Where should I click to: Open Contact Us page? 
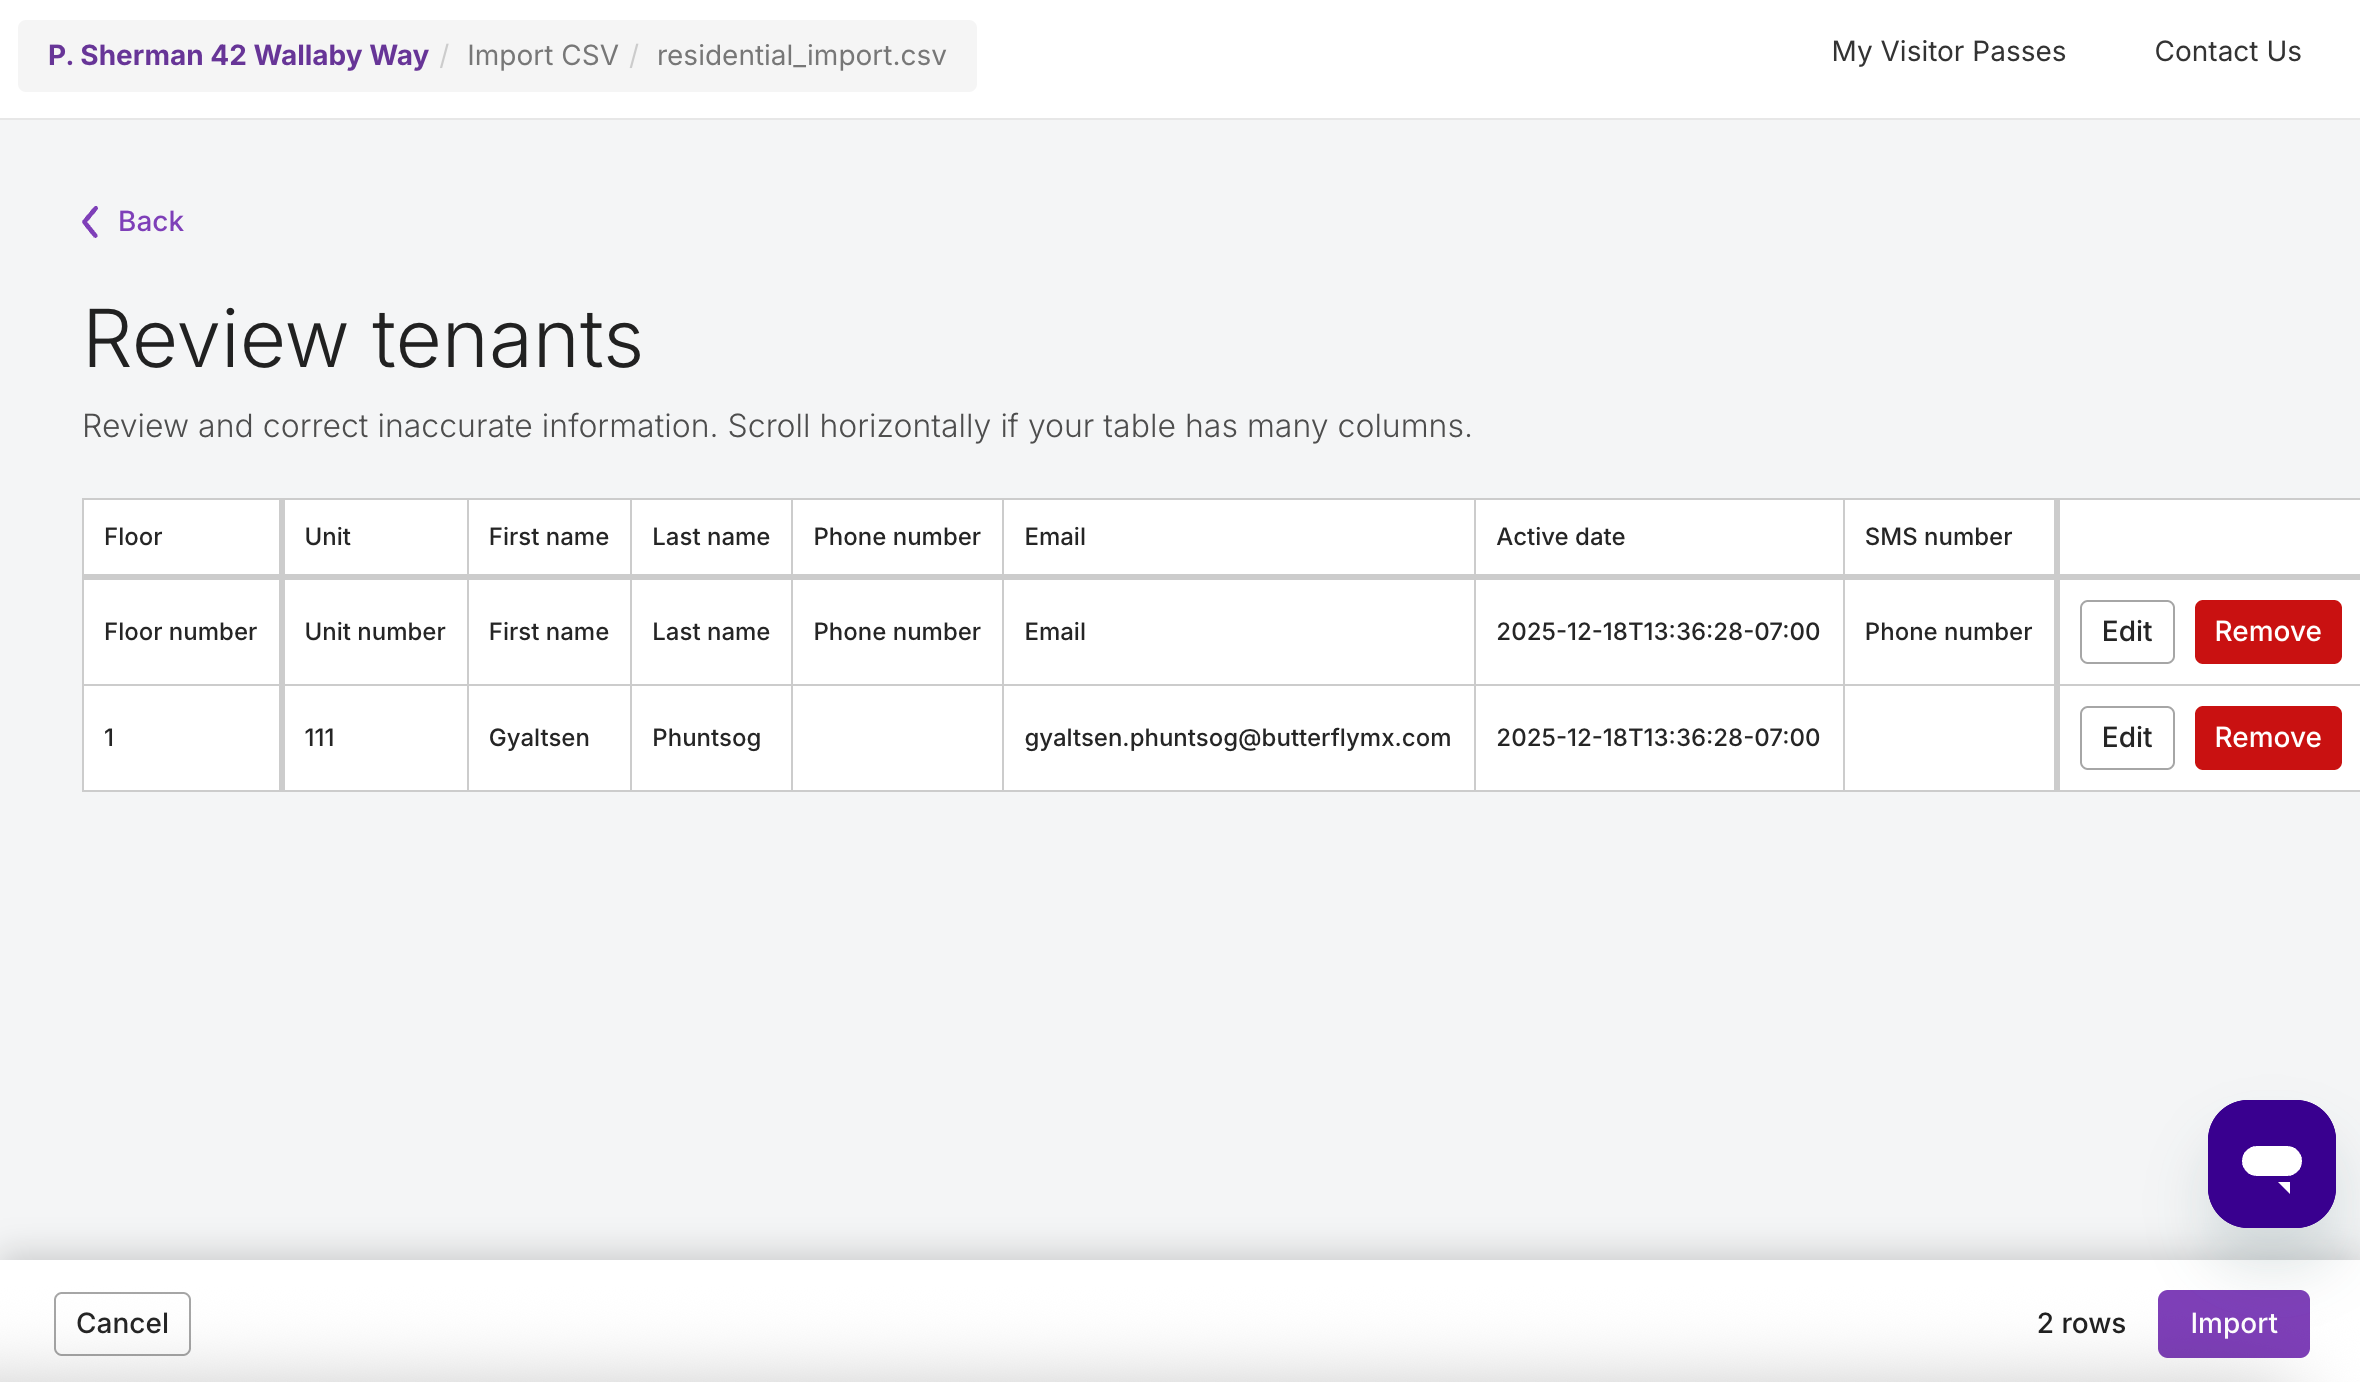click(x=2227, y=52)
